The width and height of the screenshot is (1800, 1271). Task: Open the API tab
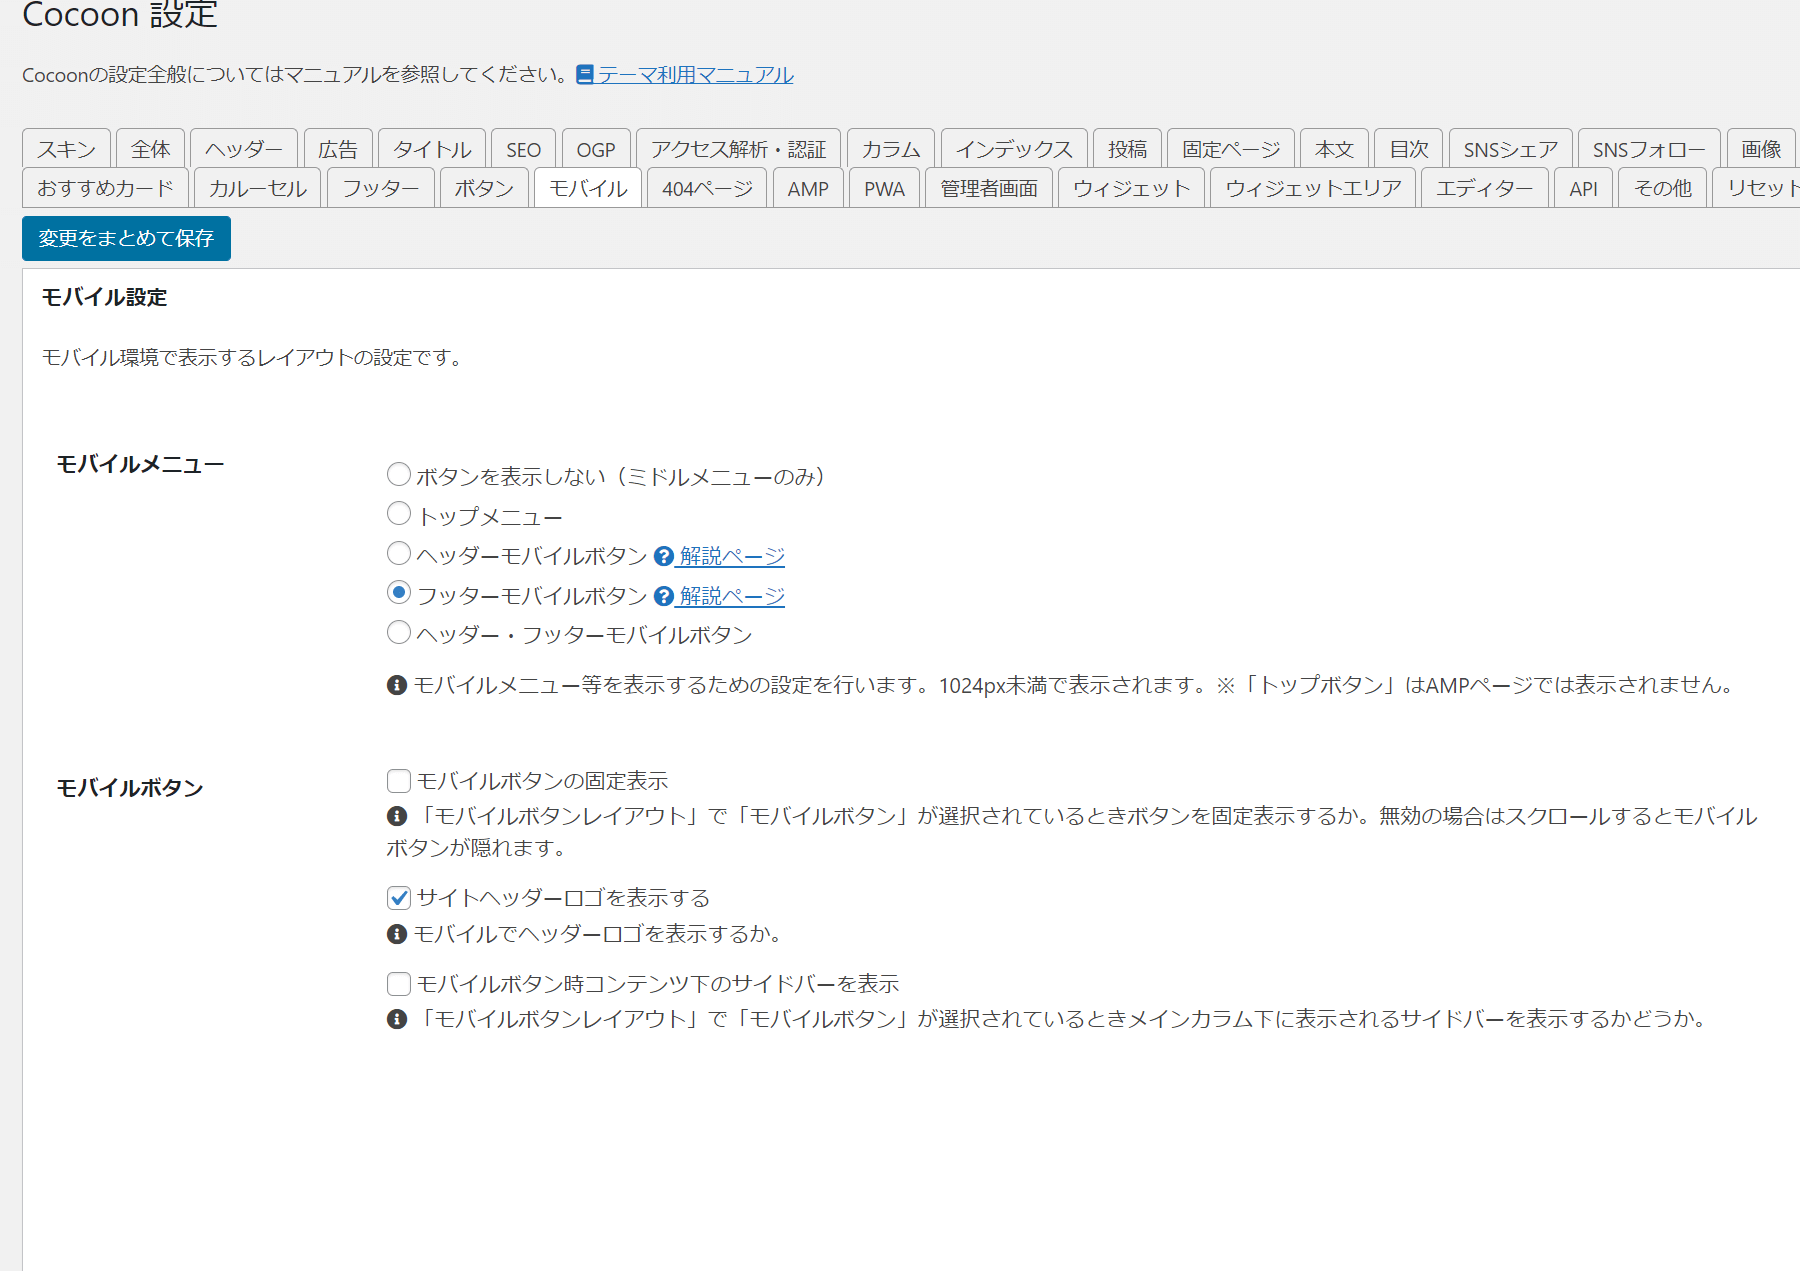[1583, 188]
